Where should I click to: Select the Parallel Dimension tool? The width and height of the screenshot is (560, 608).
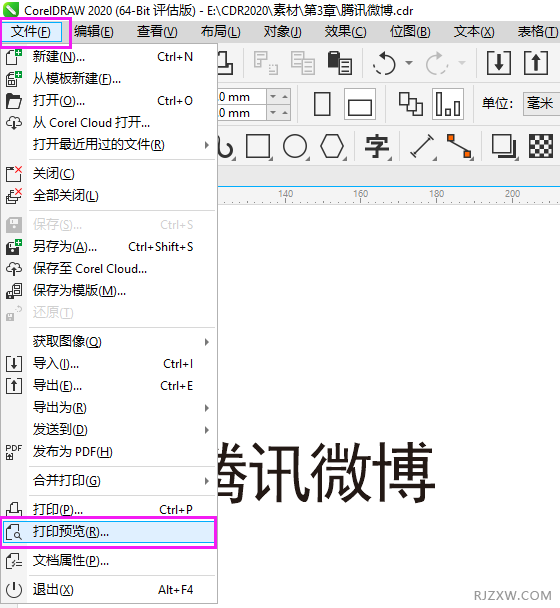pos(422,147)
